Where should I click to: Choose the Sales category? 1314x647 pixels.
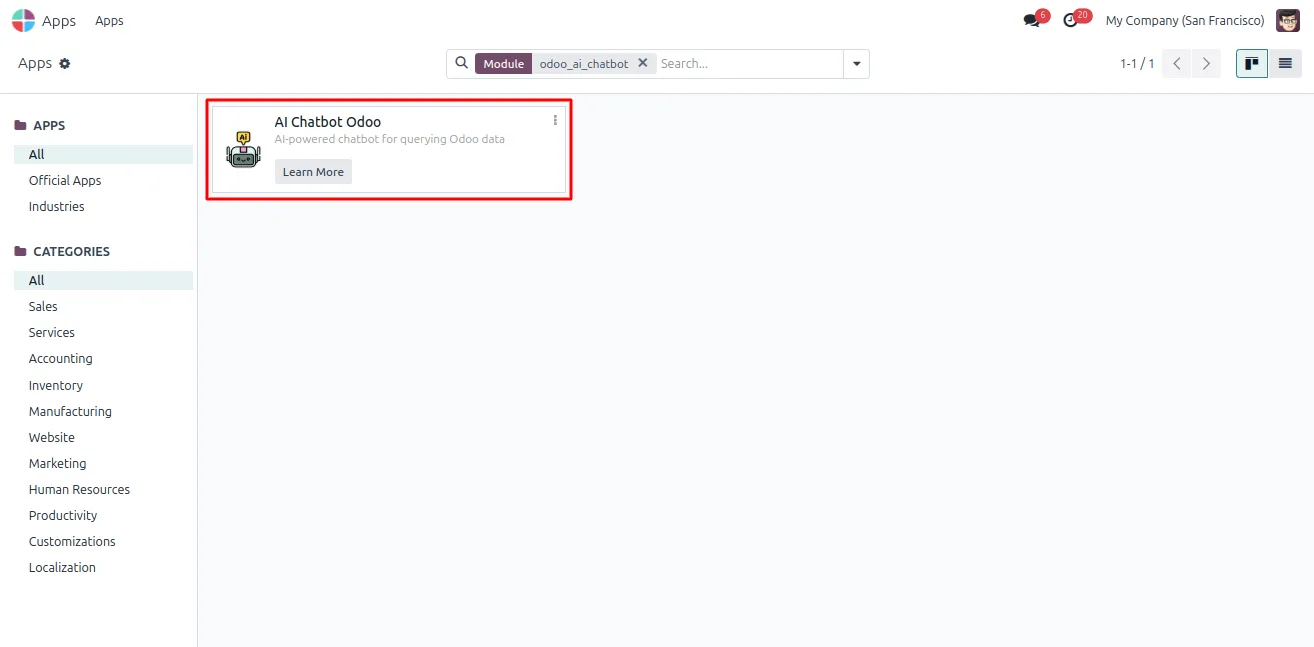coord(43,307)
